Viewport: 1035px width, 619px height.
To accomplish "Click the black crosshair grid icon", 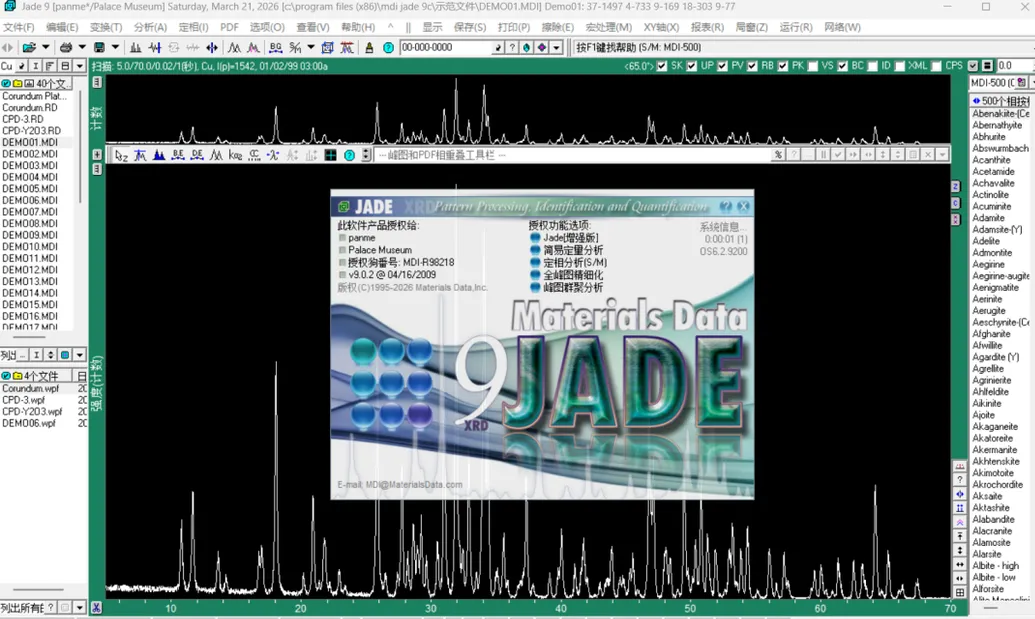I will 331,155.
